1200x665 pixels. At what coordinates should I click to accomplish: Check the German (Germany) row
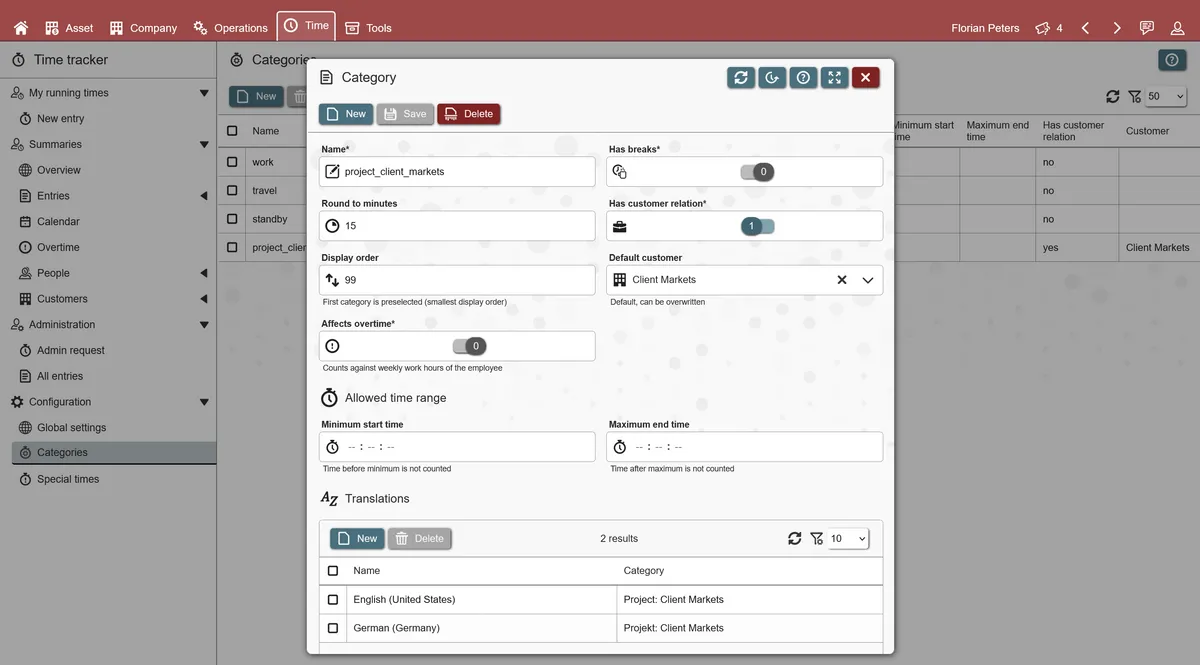click(x=333, y=628)
